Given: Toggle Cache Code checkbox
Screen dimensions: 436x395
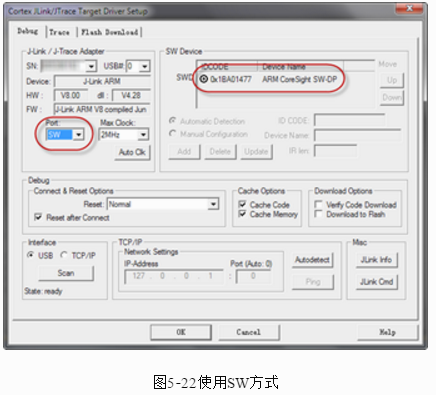Looking at the screenshot, I should (242, 204).
